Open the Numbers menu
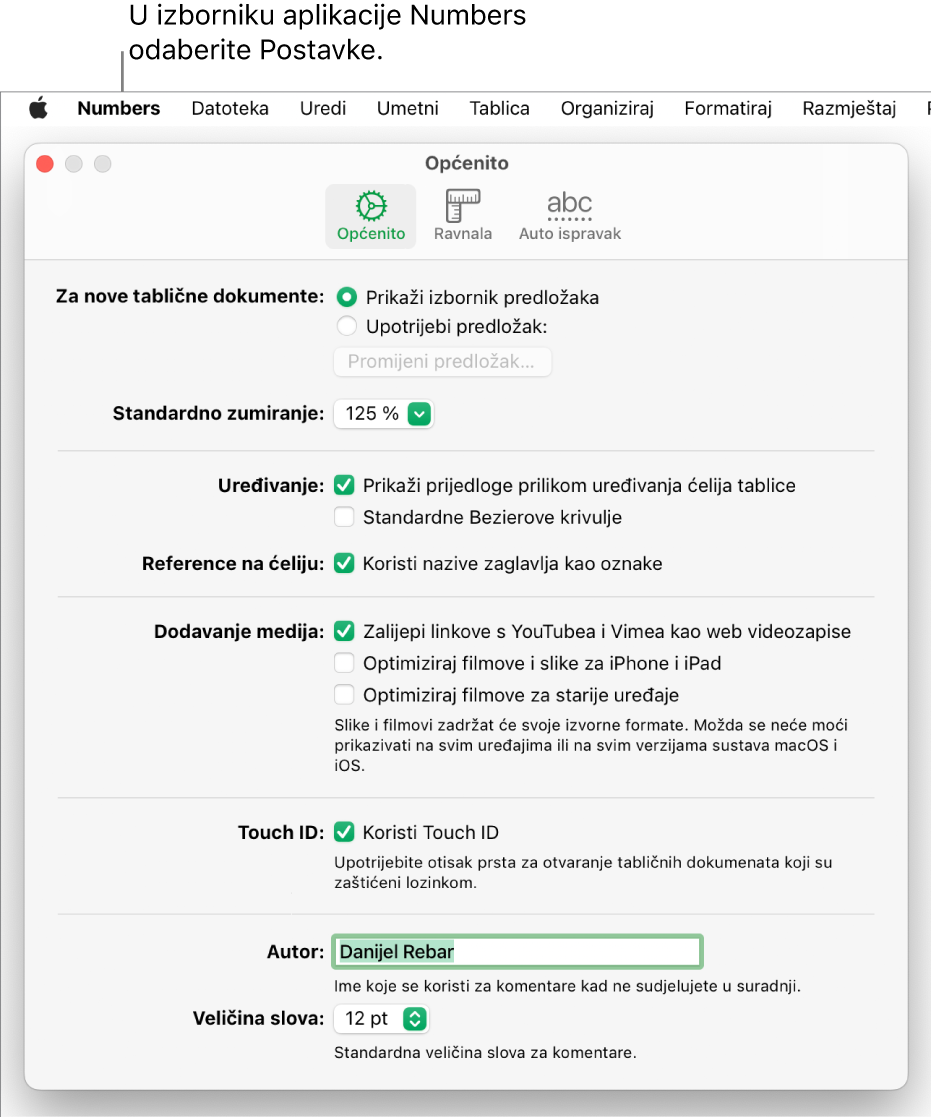Image resolution: width=931 pixels, height=1117 pixels. [x=118, y=108]
